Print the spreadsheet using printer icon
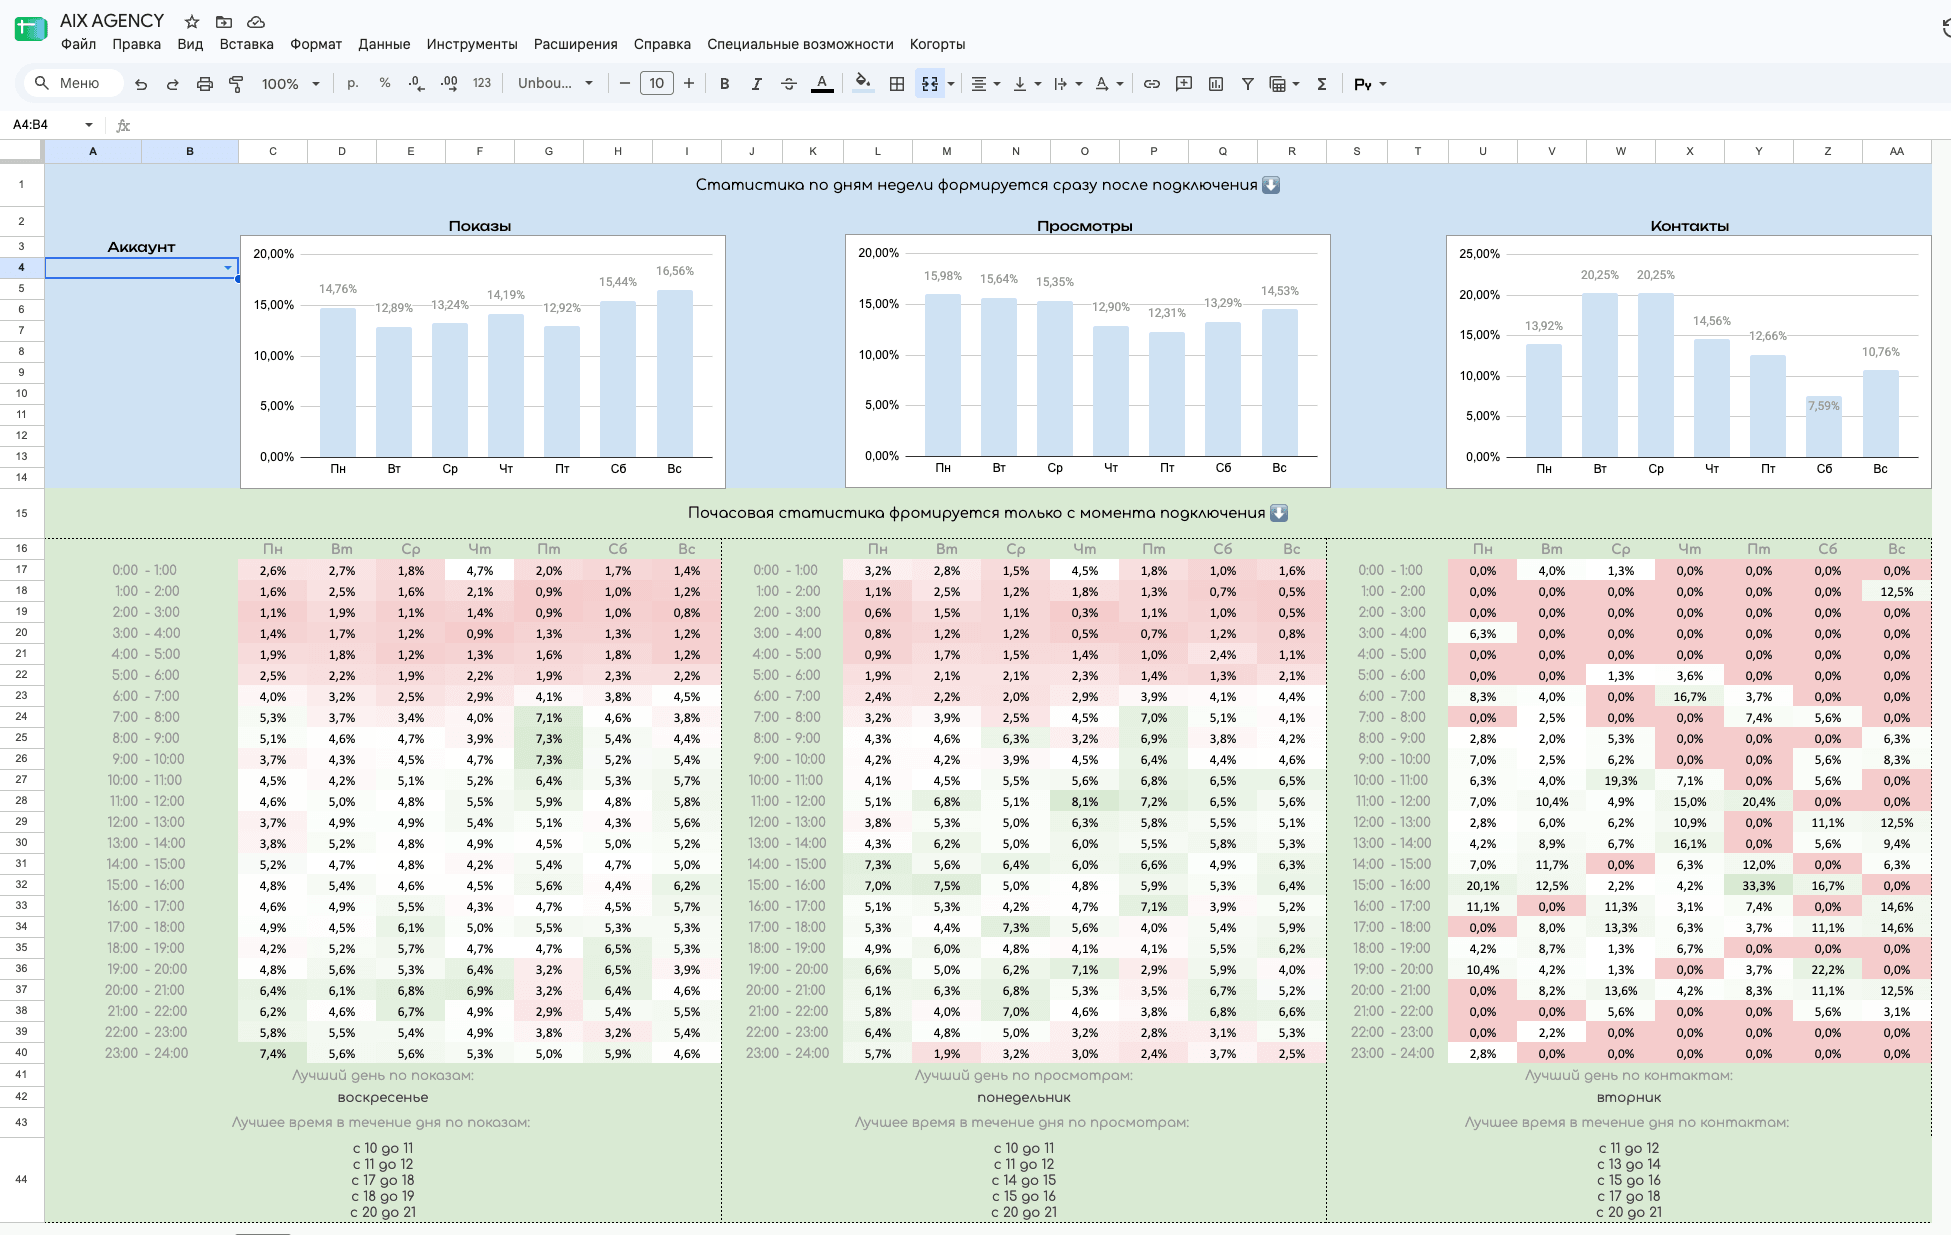Screen dimensions: 1951x1235 pyautogui.click(x=204, y=84)
